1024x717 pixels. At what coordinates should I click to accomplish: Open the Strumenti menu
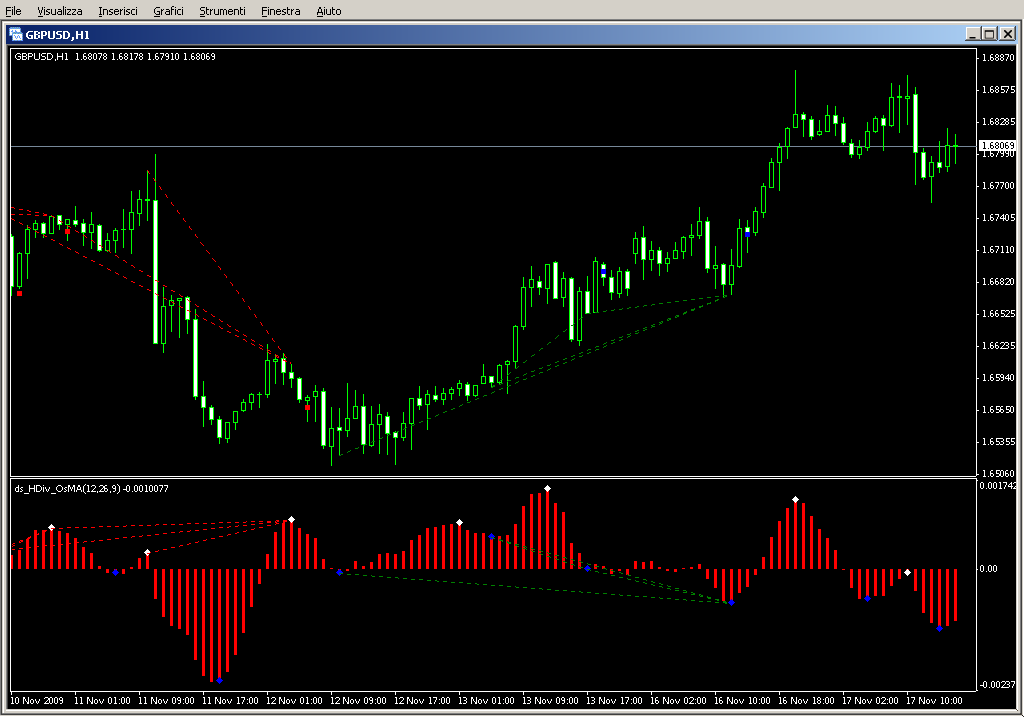[x=222, y=11]
